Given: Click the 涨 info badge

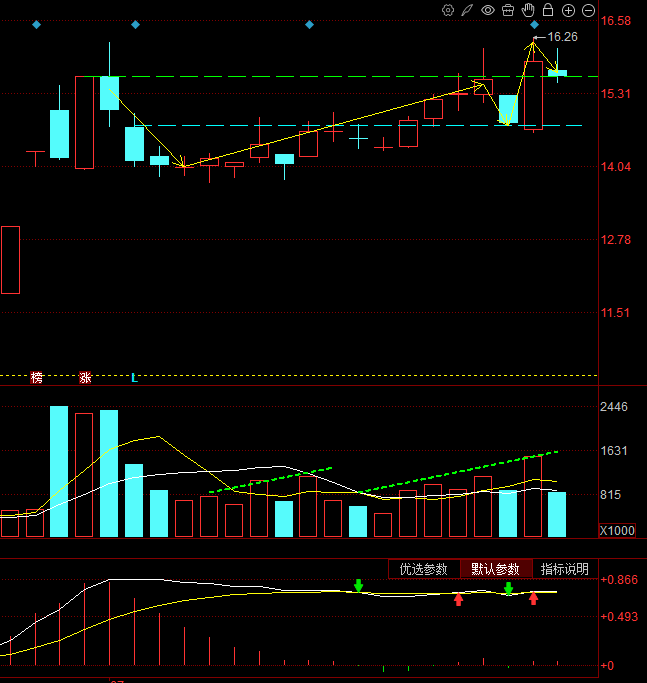Looking at the screenshot, I should [x=85, y=377].
